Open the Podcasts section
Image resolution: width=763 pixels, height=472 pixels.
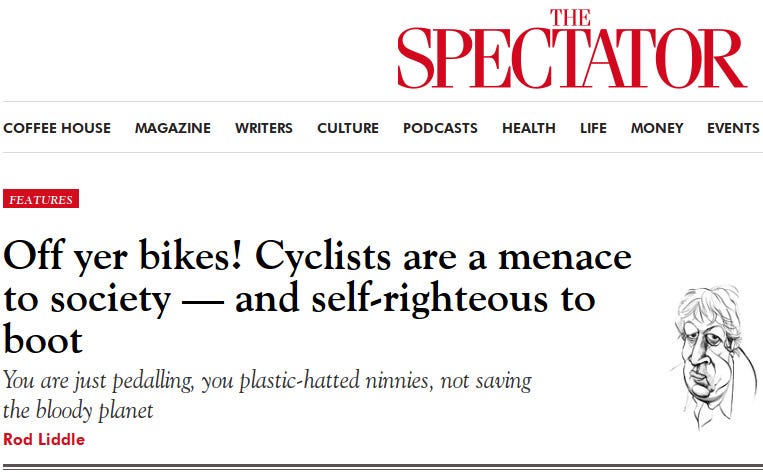coord(440,128)
